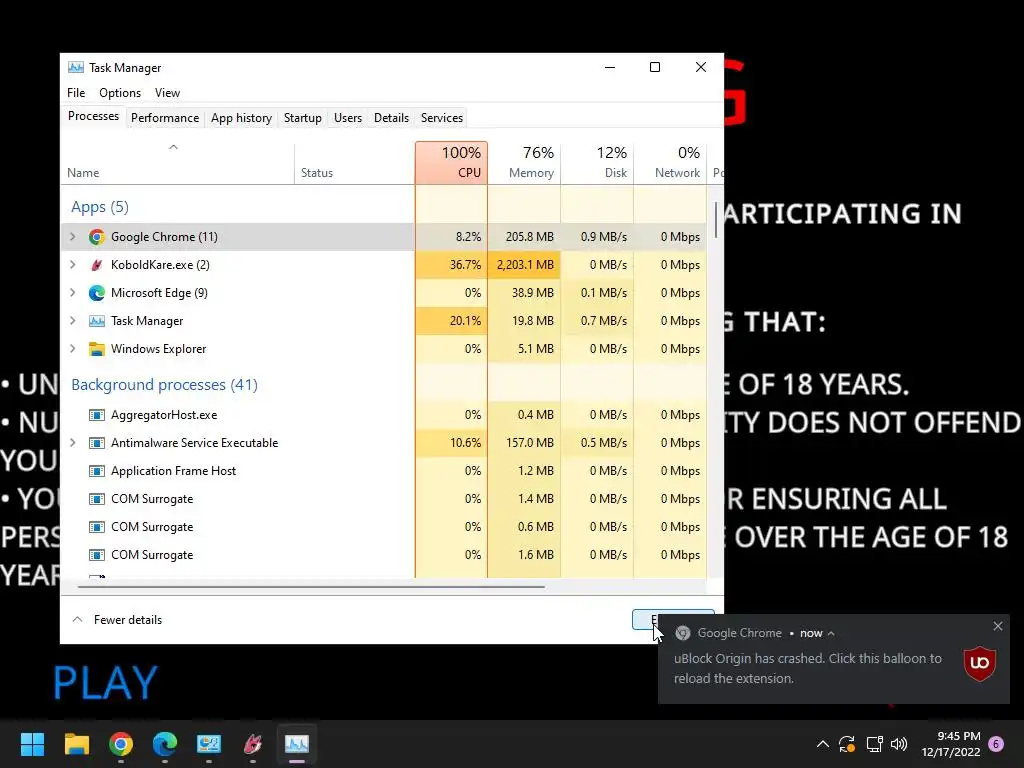Show hidden system tray icons
This screenshot has width=1024, height=768.
[x=823, y=744]
